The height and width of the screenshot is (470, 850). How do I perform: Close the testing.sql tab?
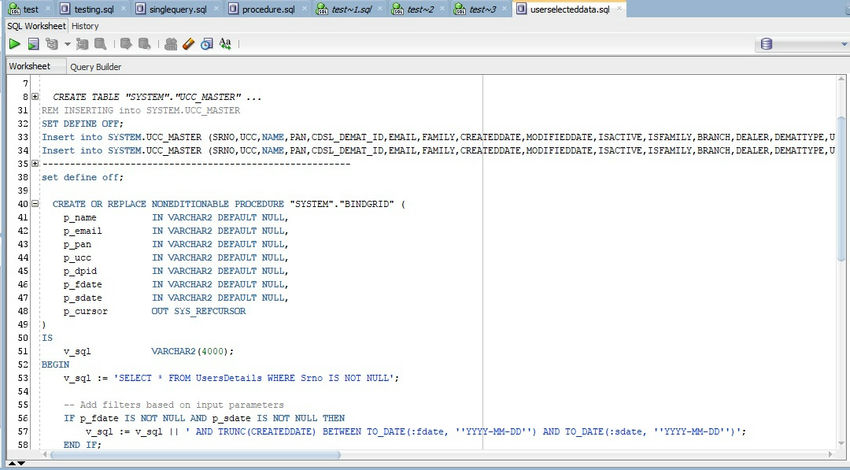tap(125, 9)
